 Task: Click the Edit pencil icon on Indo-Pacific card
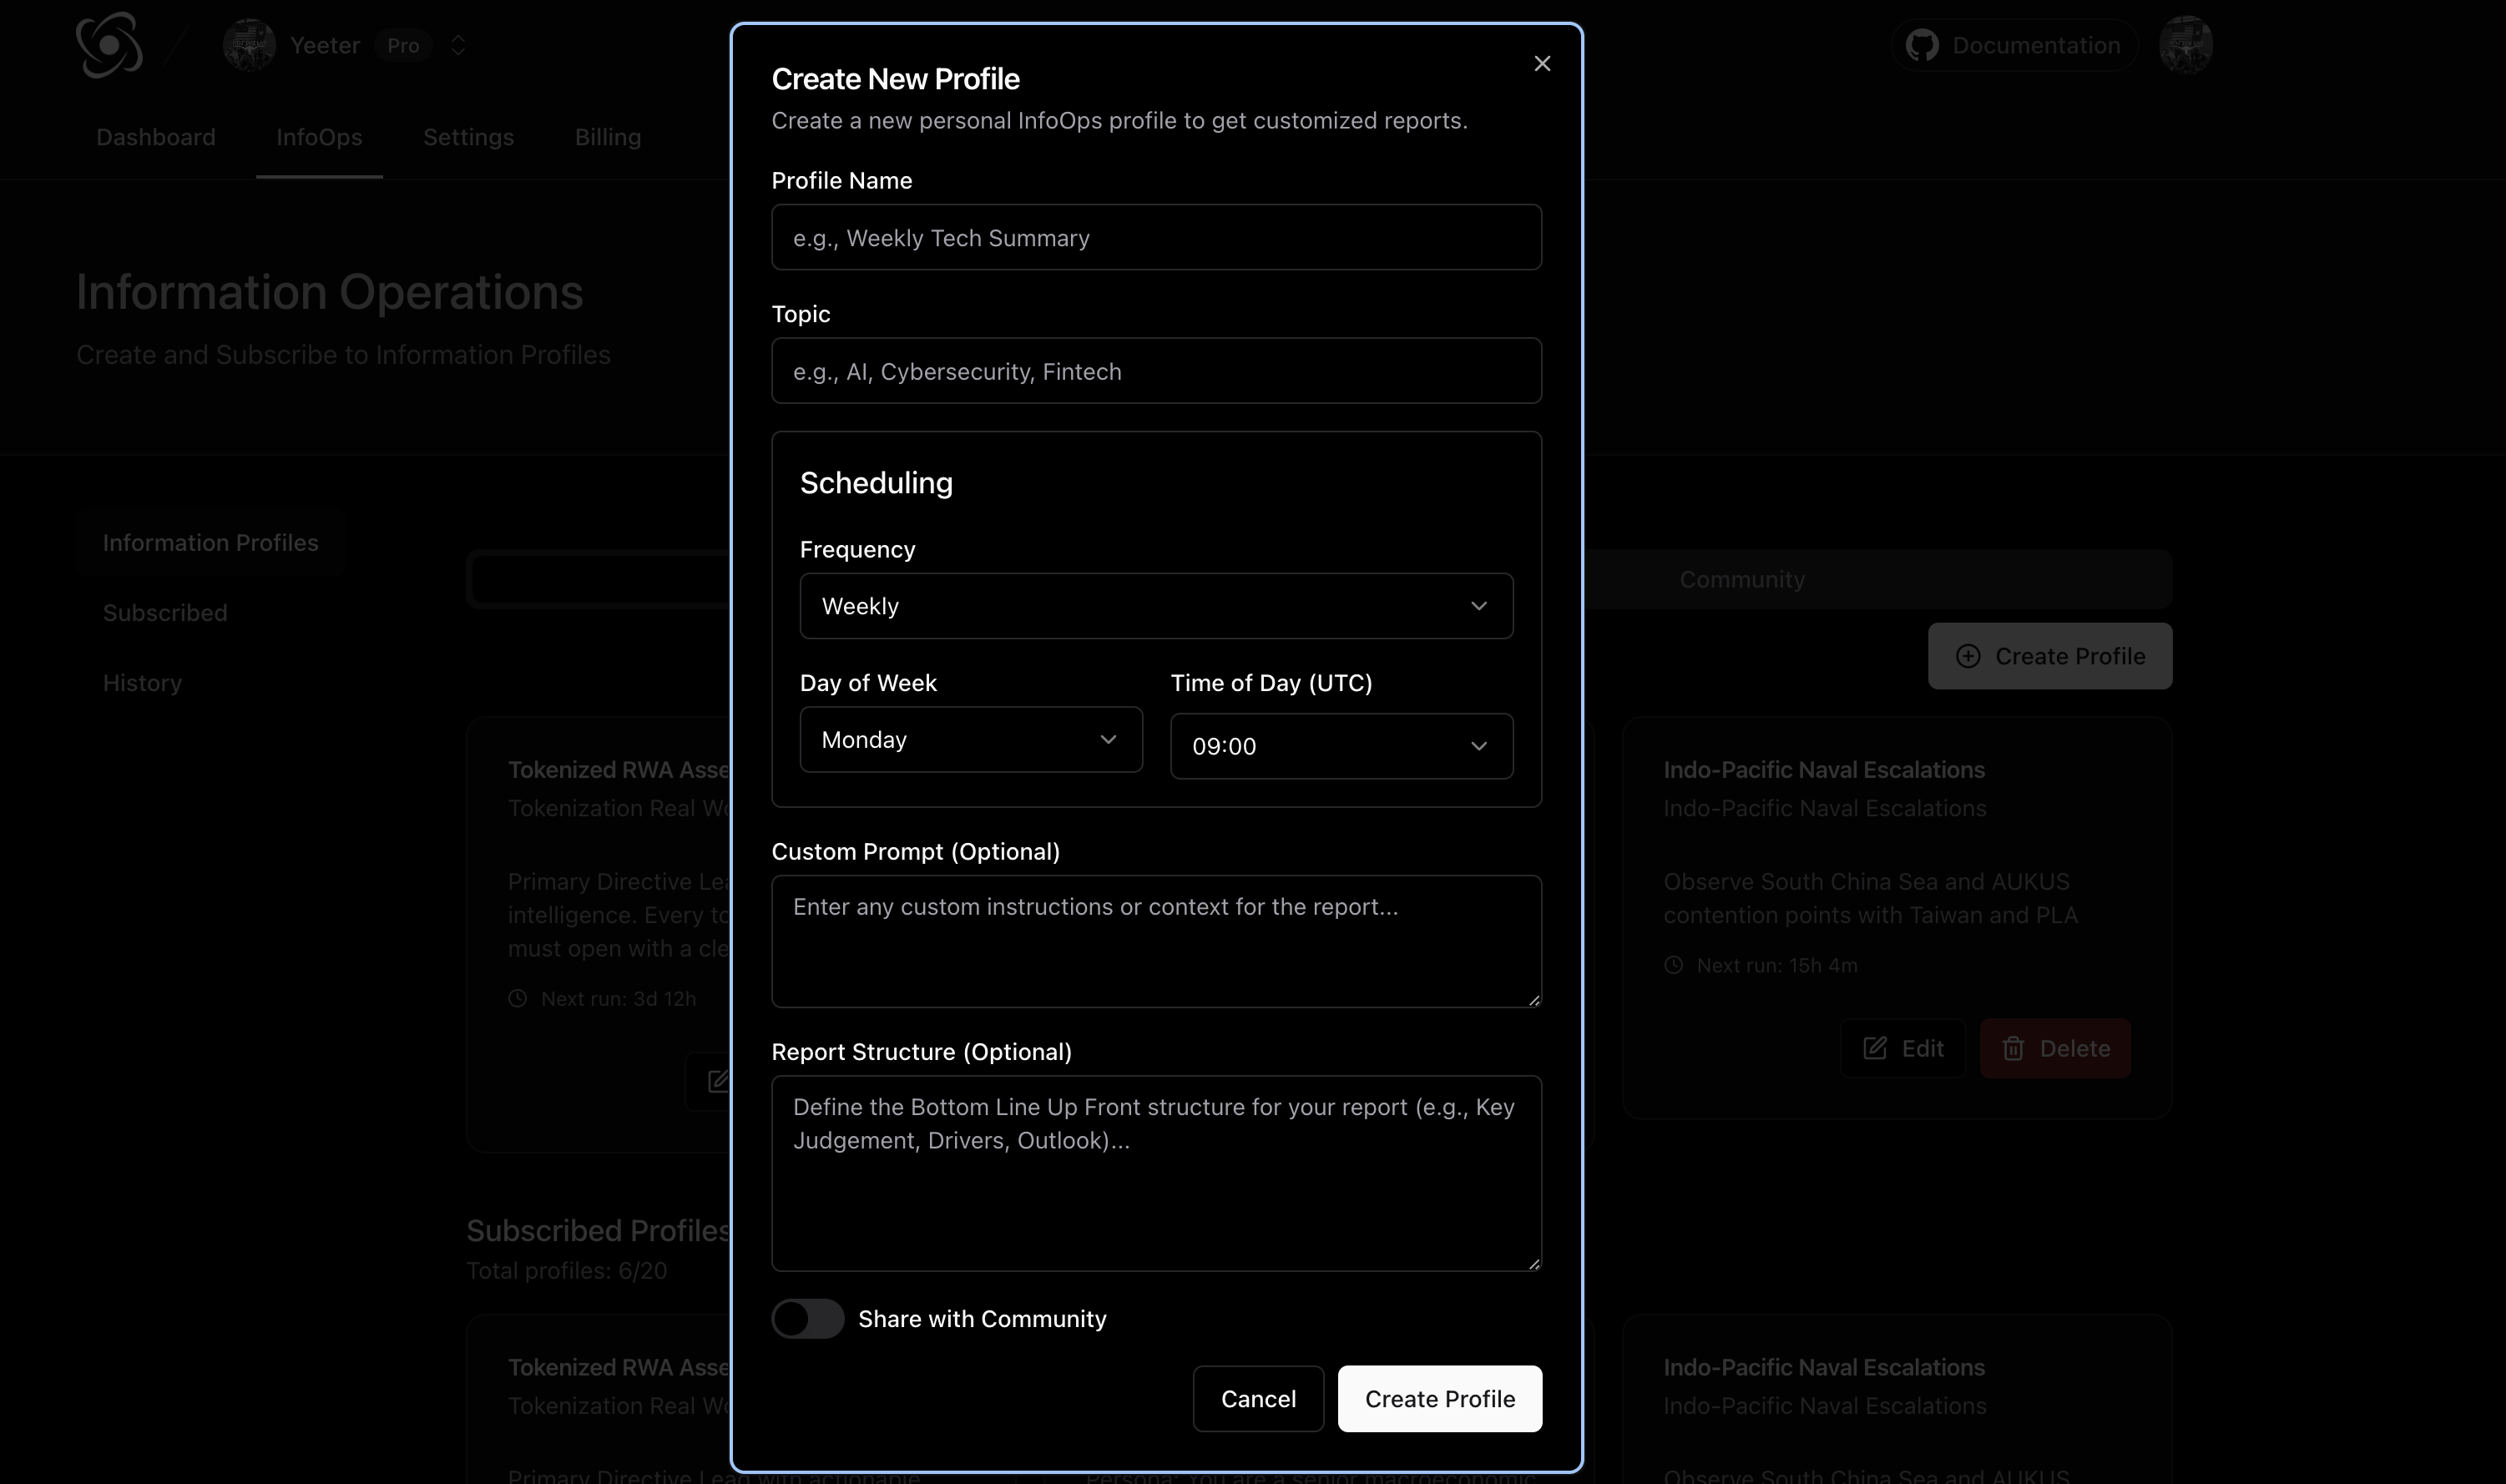click(x=1875, y=1048)
